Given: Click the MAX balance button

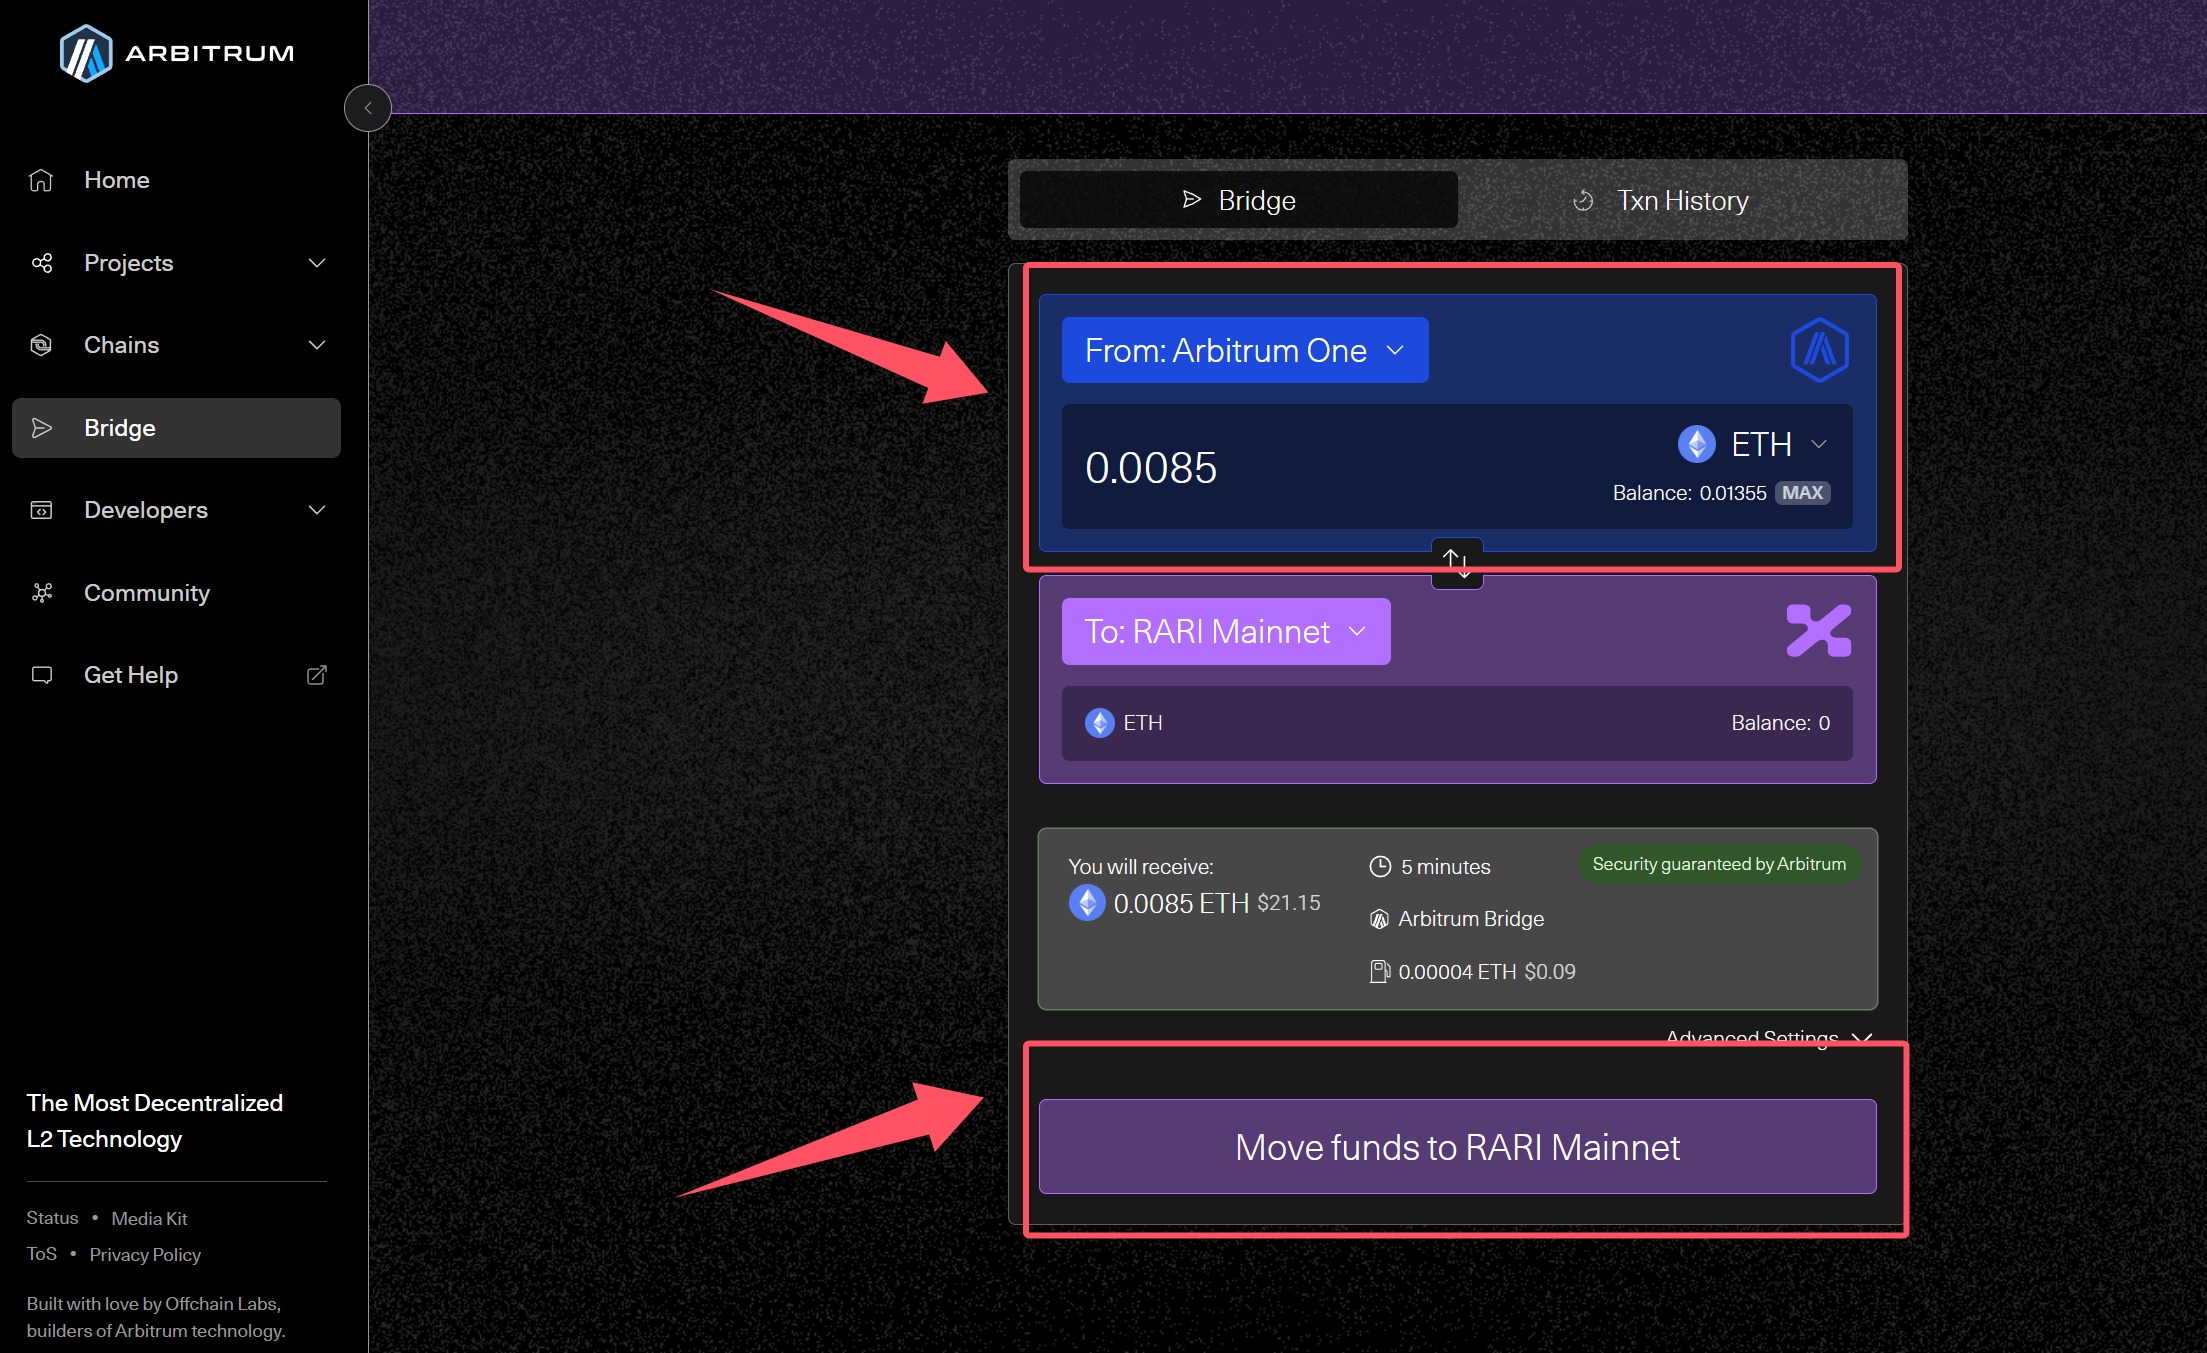Looking at the screenshot, I should 1802,493.
